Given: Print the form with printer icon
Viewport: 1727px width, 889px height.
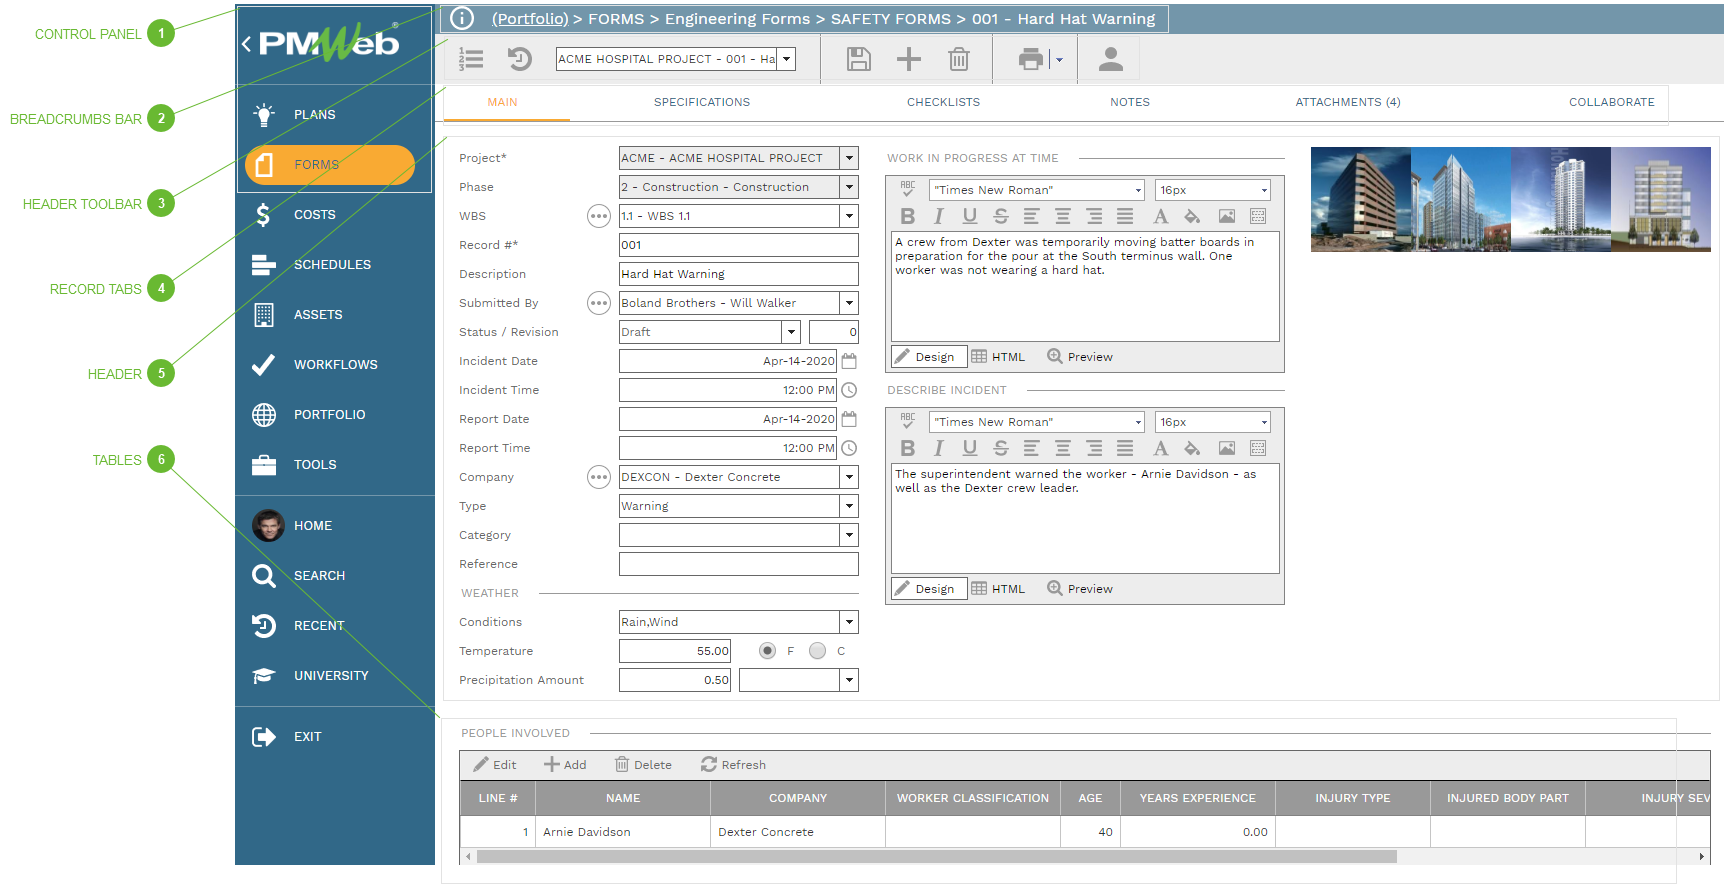Looking at the screenshot, I should (1030, 59).
